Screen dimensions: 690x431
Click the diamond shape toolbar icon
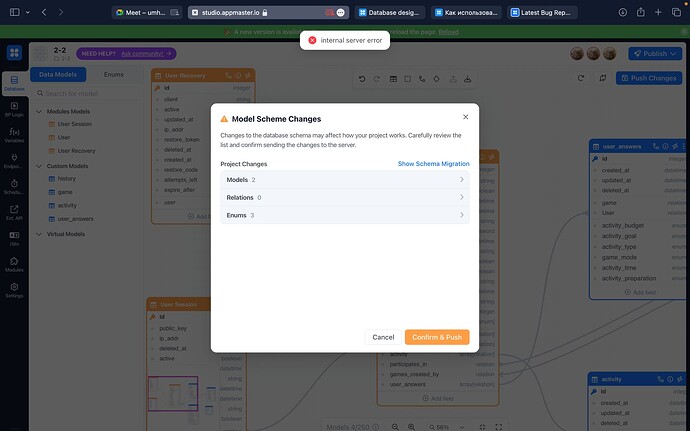pyautogui.click(x=437, y=79)
